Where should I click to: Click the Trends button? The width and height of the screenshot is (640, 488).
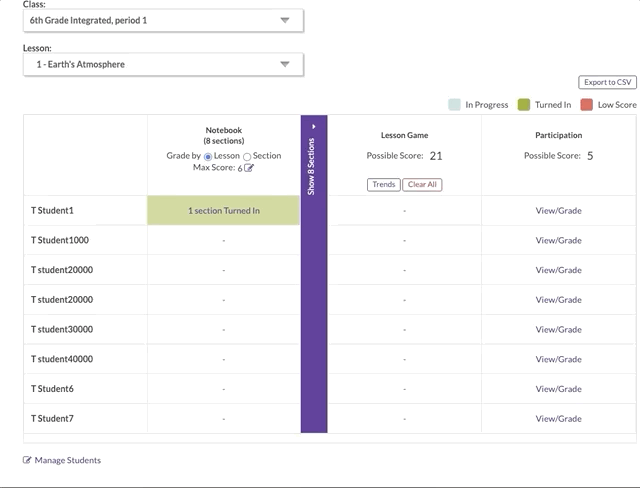pos(384,185)
